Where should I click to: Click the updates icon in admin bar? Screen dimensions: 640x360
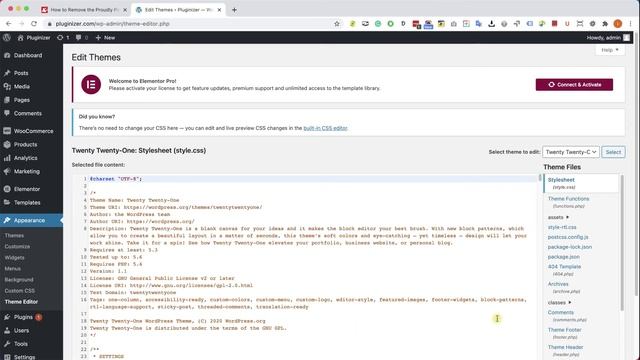point(60,38)
